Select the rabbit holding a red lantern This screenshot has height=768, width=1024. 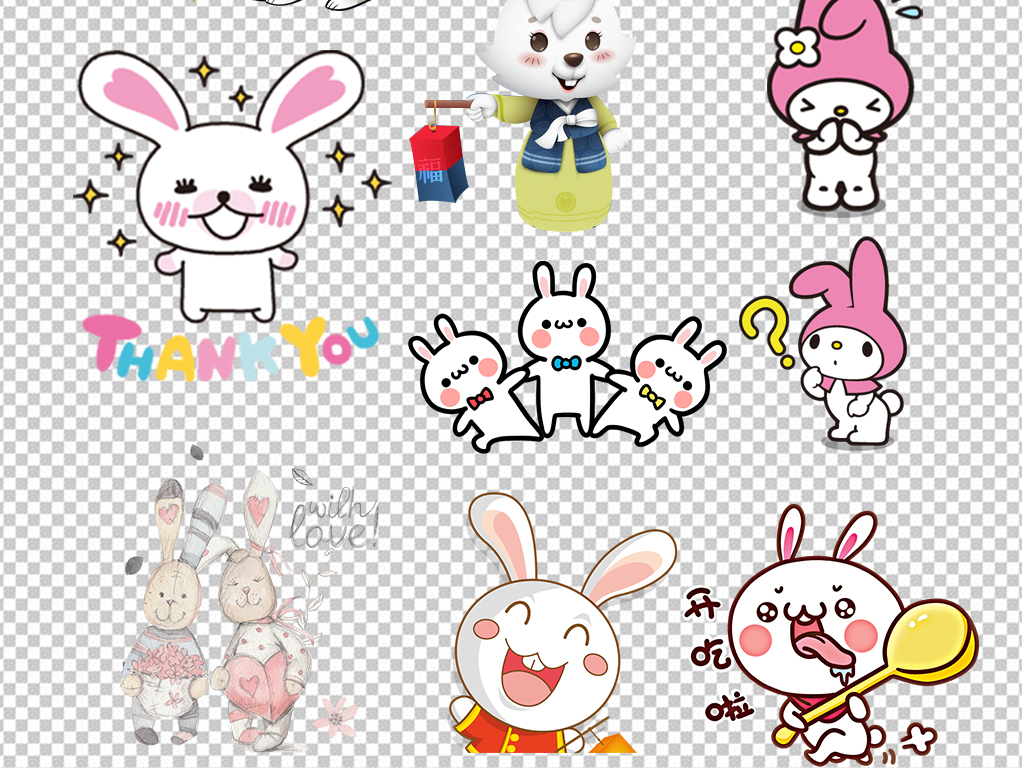tap(522, 116)
